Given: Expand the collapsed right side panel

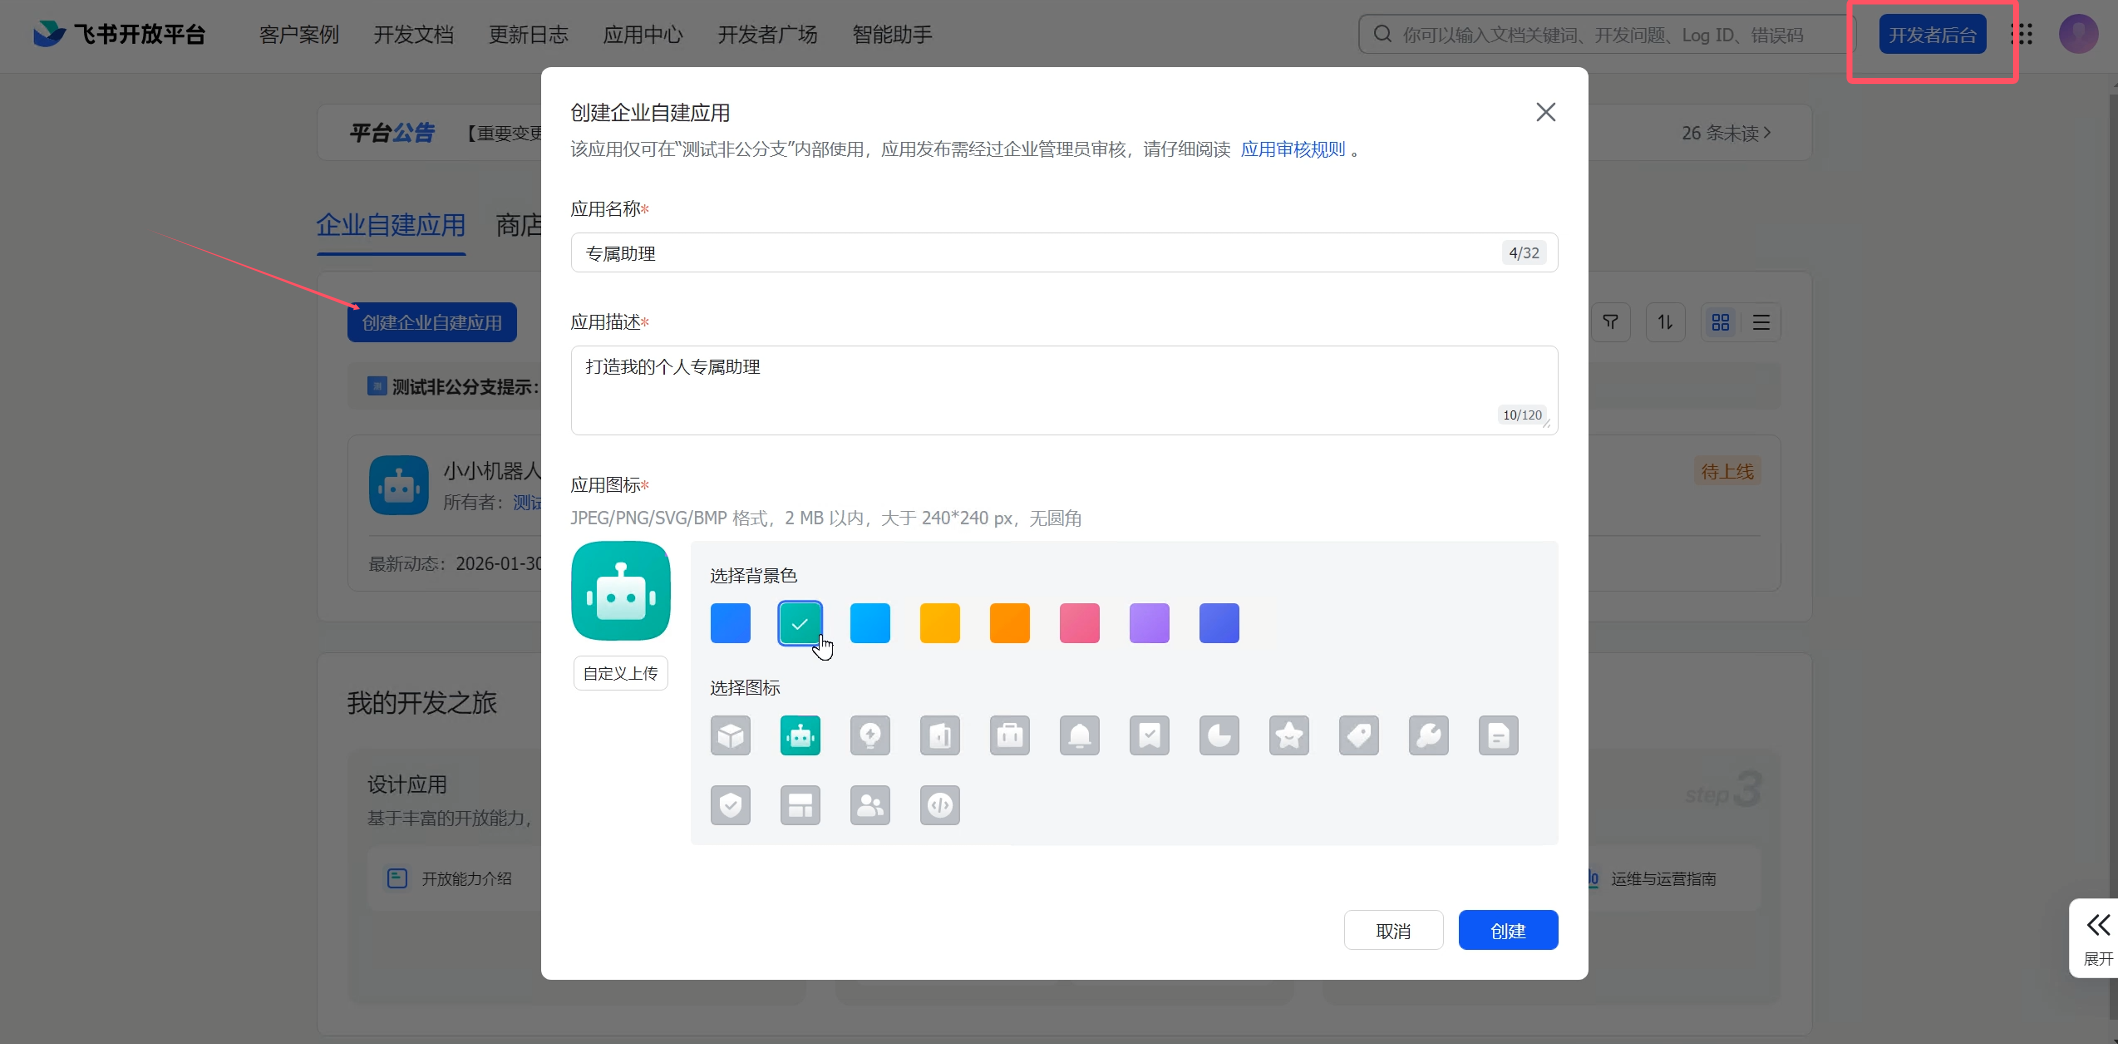Looking at the screenshot, I should (x=2097, y=936).
